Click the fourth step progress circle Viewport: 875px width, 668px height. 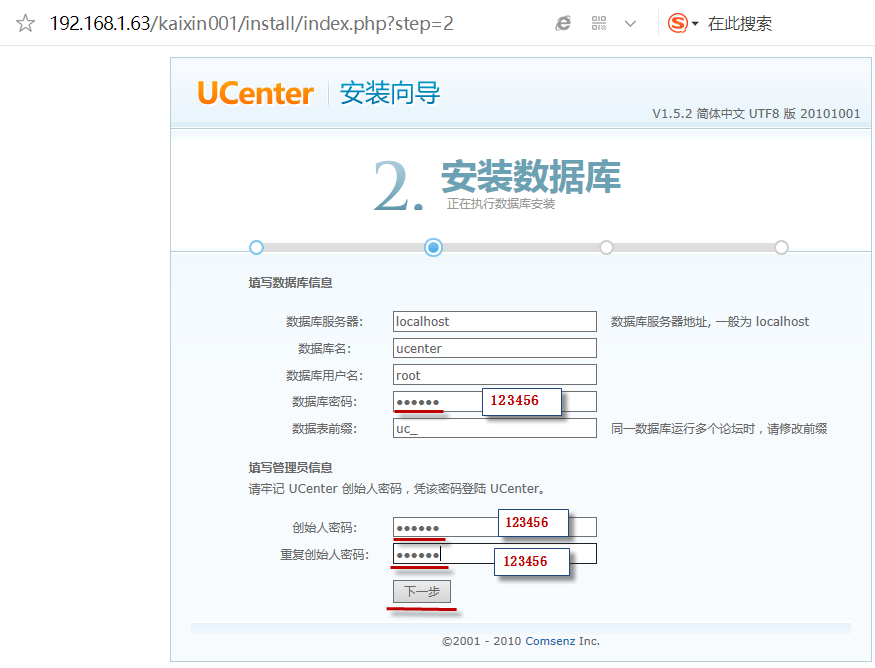coord(781,247)
